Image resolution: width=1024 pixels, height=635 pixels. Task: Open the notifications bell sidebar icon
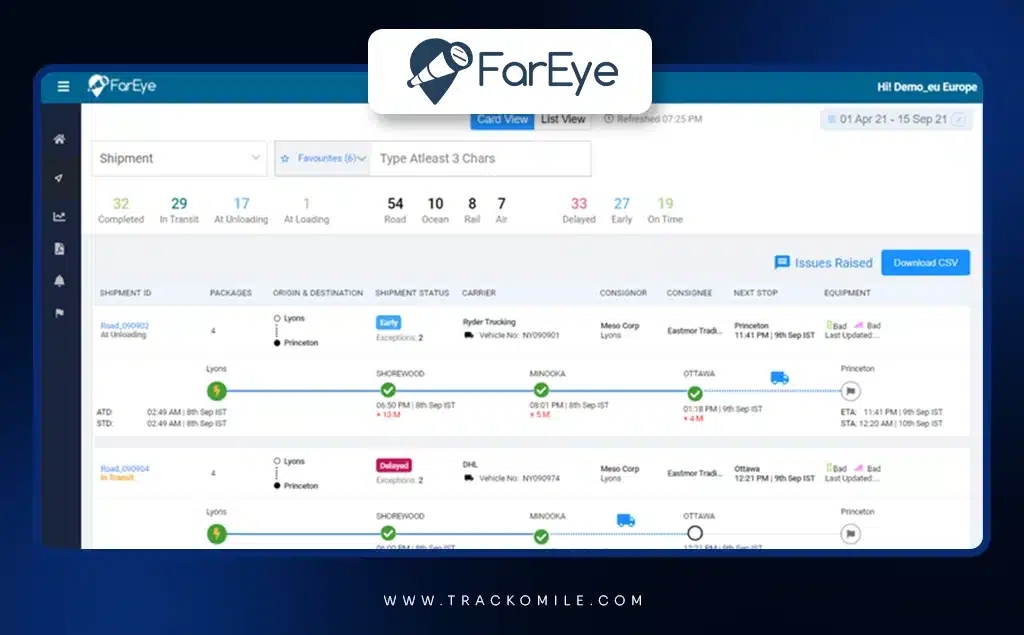pos(59,281)
